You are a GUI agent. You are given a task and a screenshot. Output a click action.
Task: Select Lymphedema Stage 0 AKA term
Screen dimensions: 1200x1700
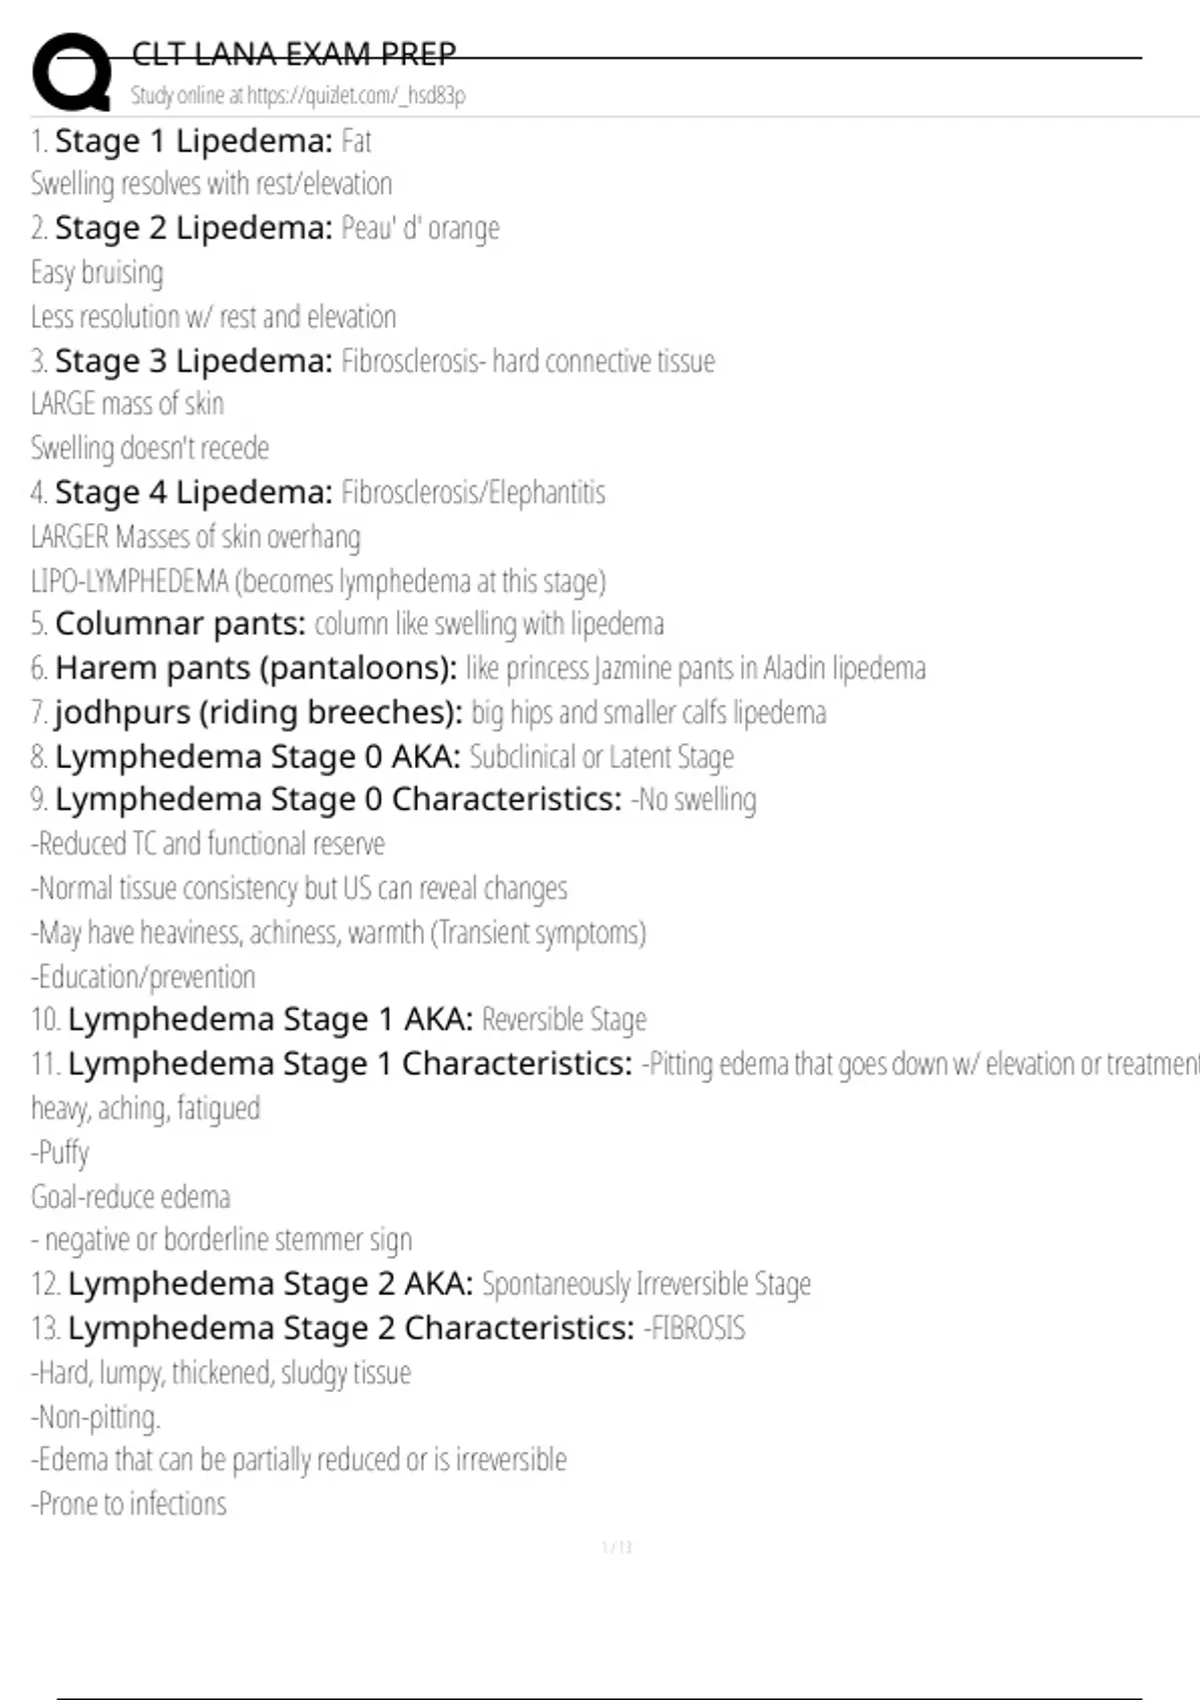258,756
